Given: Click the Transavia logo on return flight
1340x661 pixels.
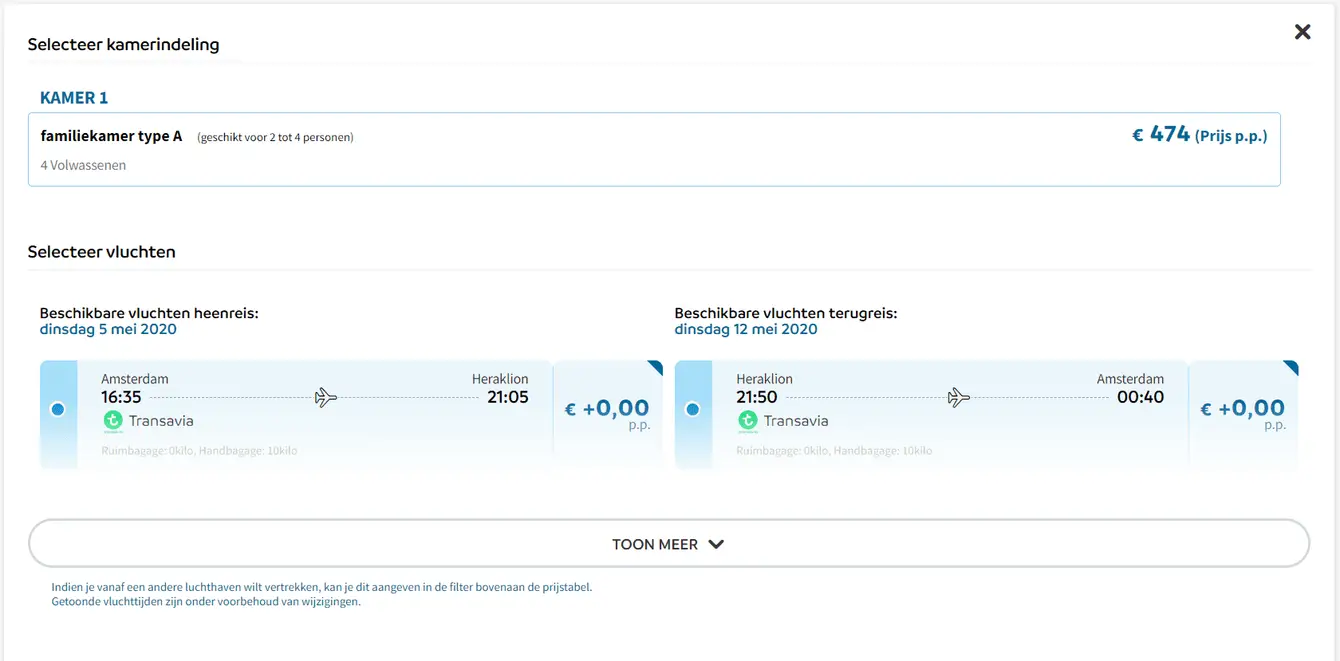Looking at the screenshot, I should (x=748, y=421).
